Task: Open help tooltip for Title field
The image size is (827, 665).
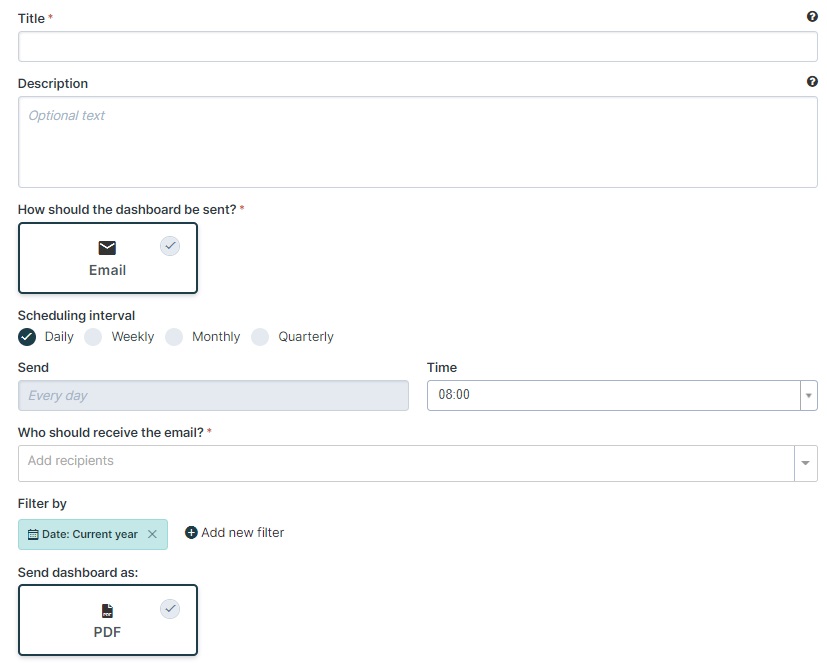Action: click(x=812, y=16)
